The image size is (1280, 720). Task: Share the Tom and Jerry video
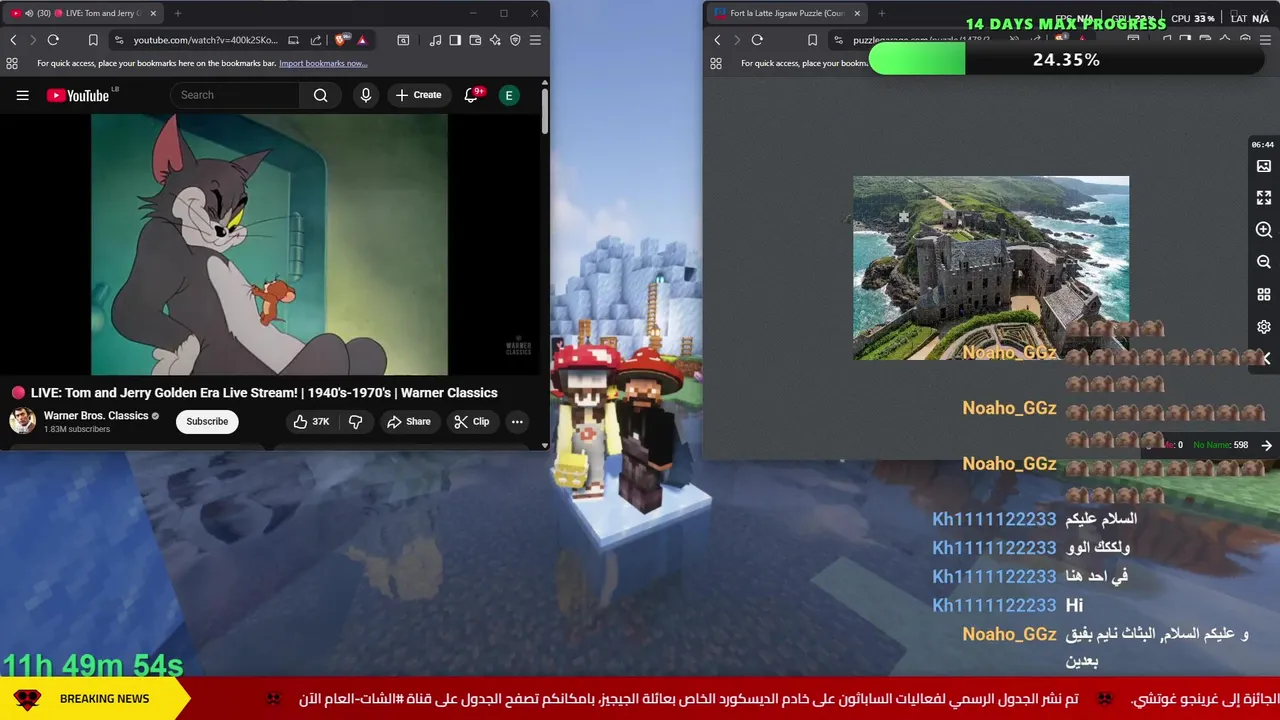point(409,421)
